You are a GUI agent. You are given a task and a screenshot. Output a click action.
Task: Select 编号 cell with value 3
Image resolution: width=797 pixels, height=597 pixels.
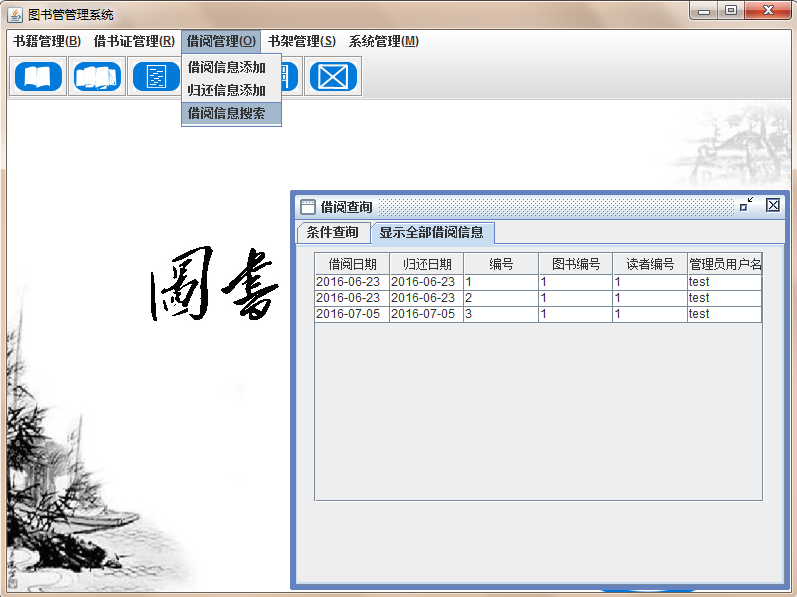tap(501, 314)
